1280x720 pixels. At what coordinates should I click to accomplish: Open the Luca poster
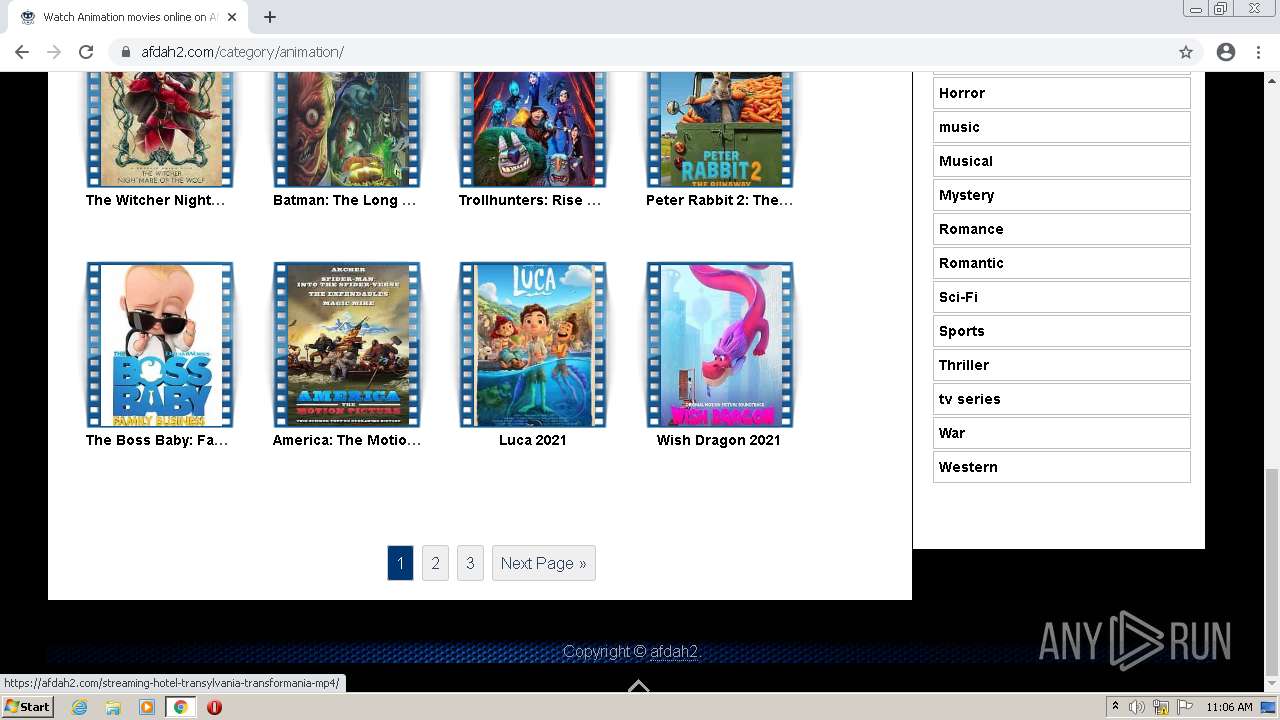[x=533, y=345]
